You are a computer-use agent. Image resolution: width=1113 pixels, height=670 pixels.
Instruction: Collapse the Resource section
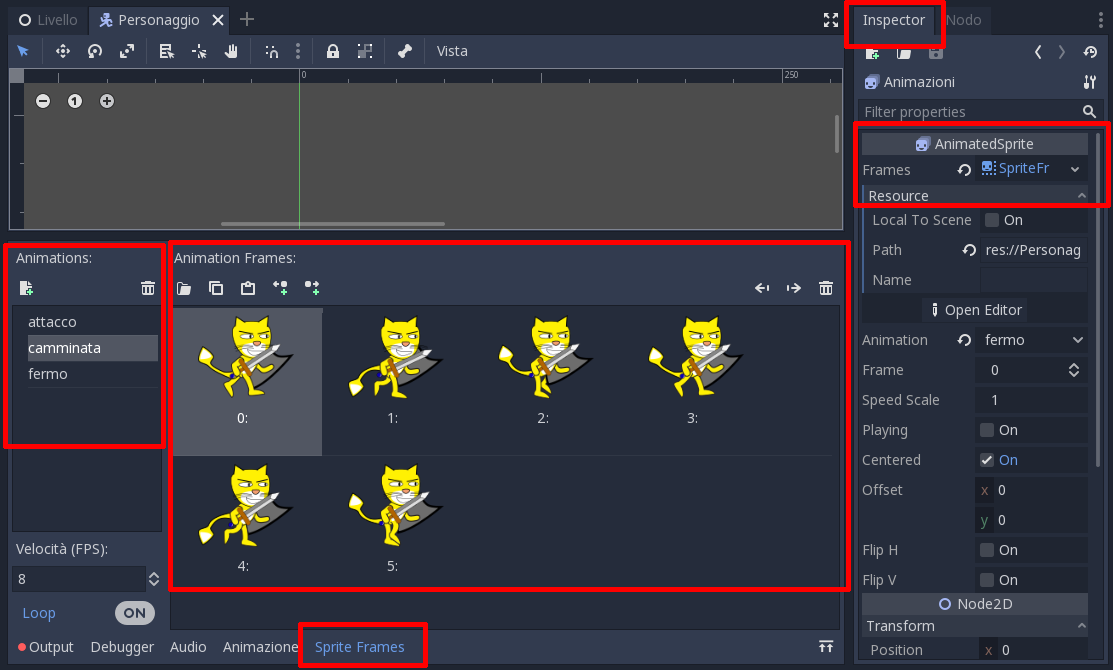(975, 195)
